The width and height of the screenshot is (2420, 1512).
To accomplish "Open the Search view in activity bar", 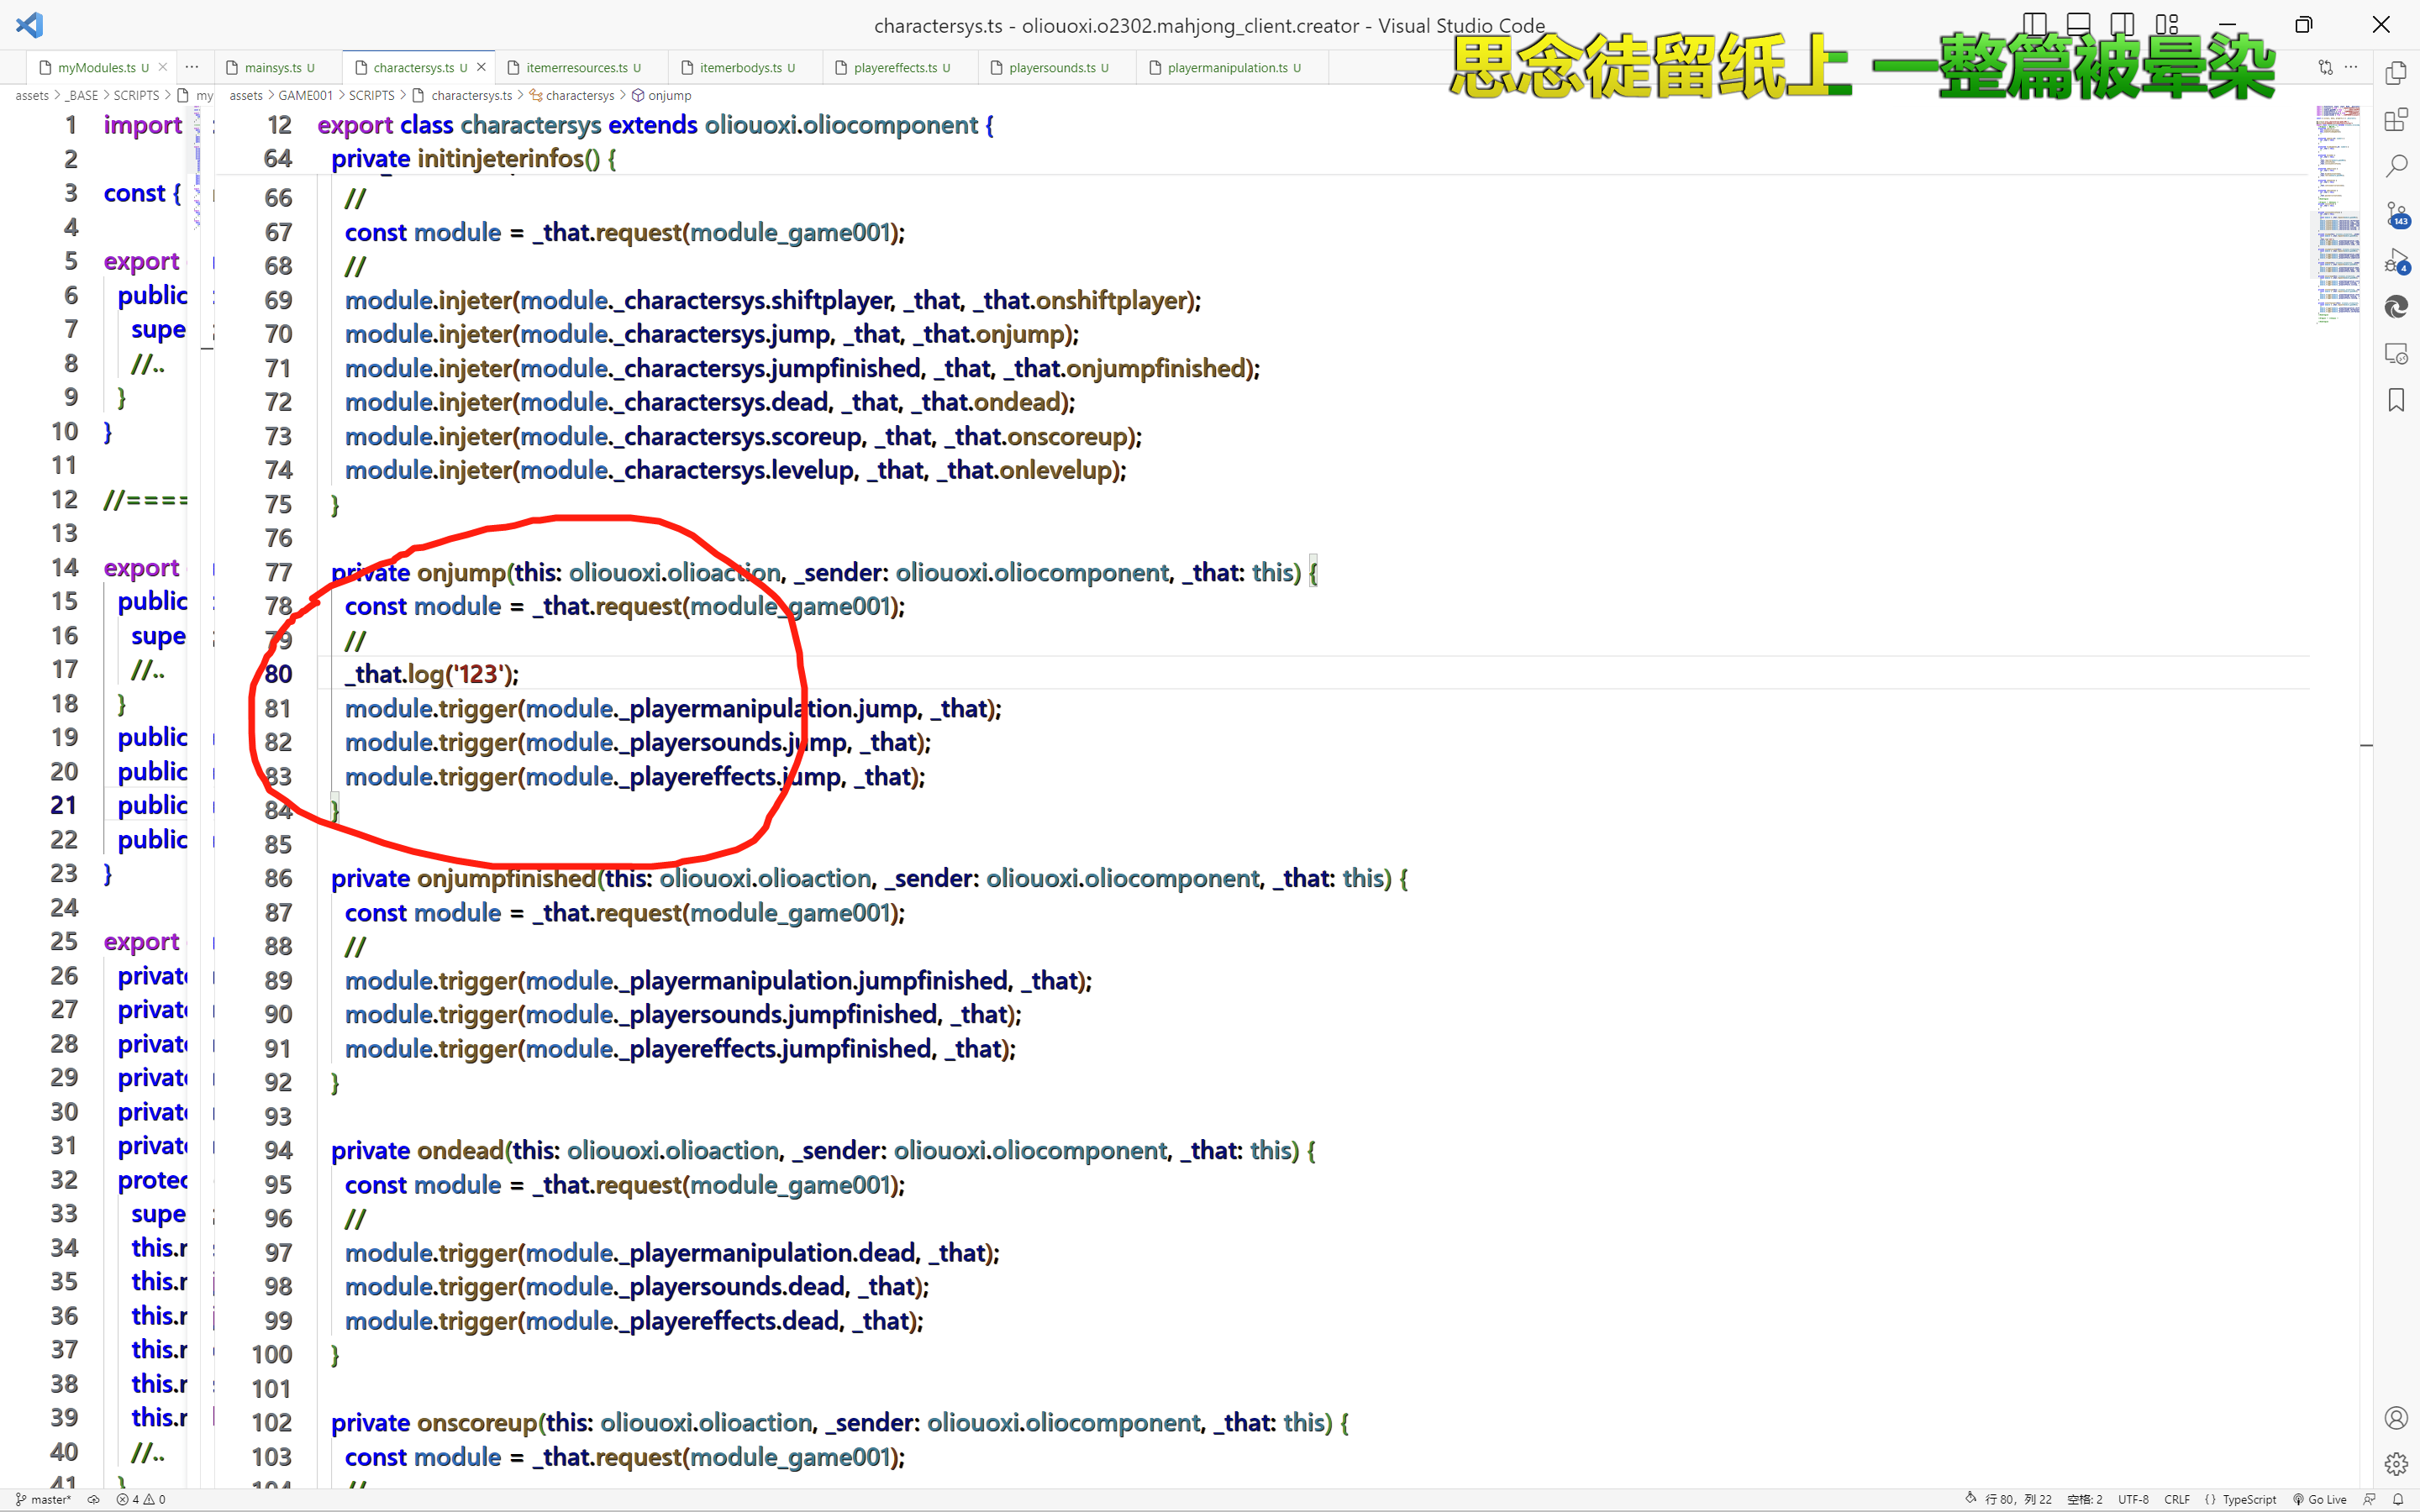I will click(2396, 166).
